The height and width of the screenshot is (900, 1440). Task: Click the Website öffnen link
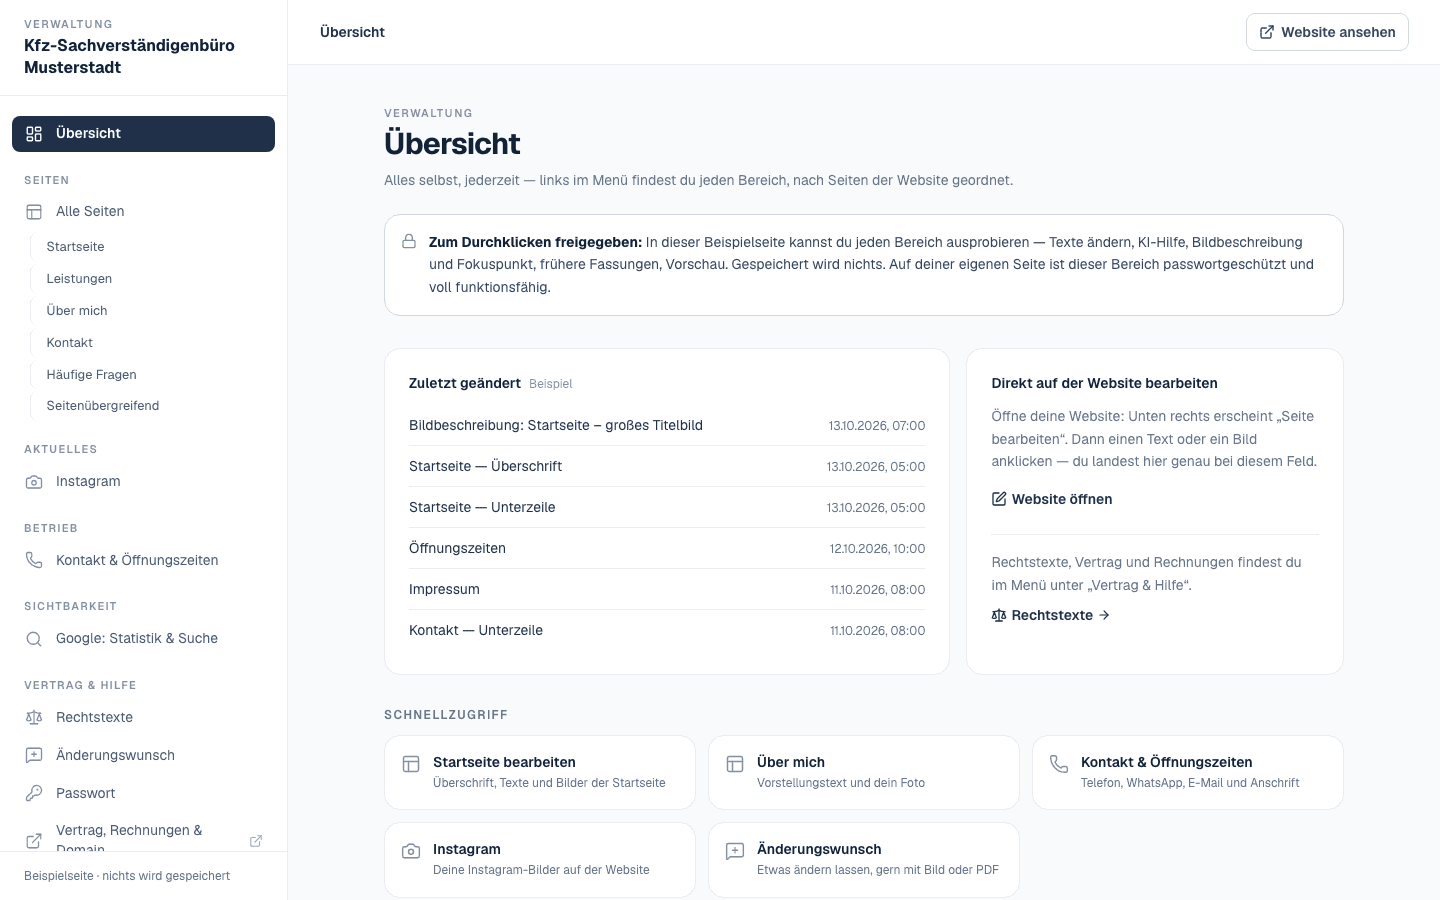point(1052,499)
